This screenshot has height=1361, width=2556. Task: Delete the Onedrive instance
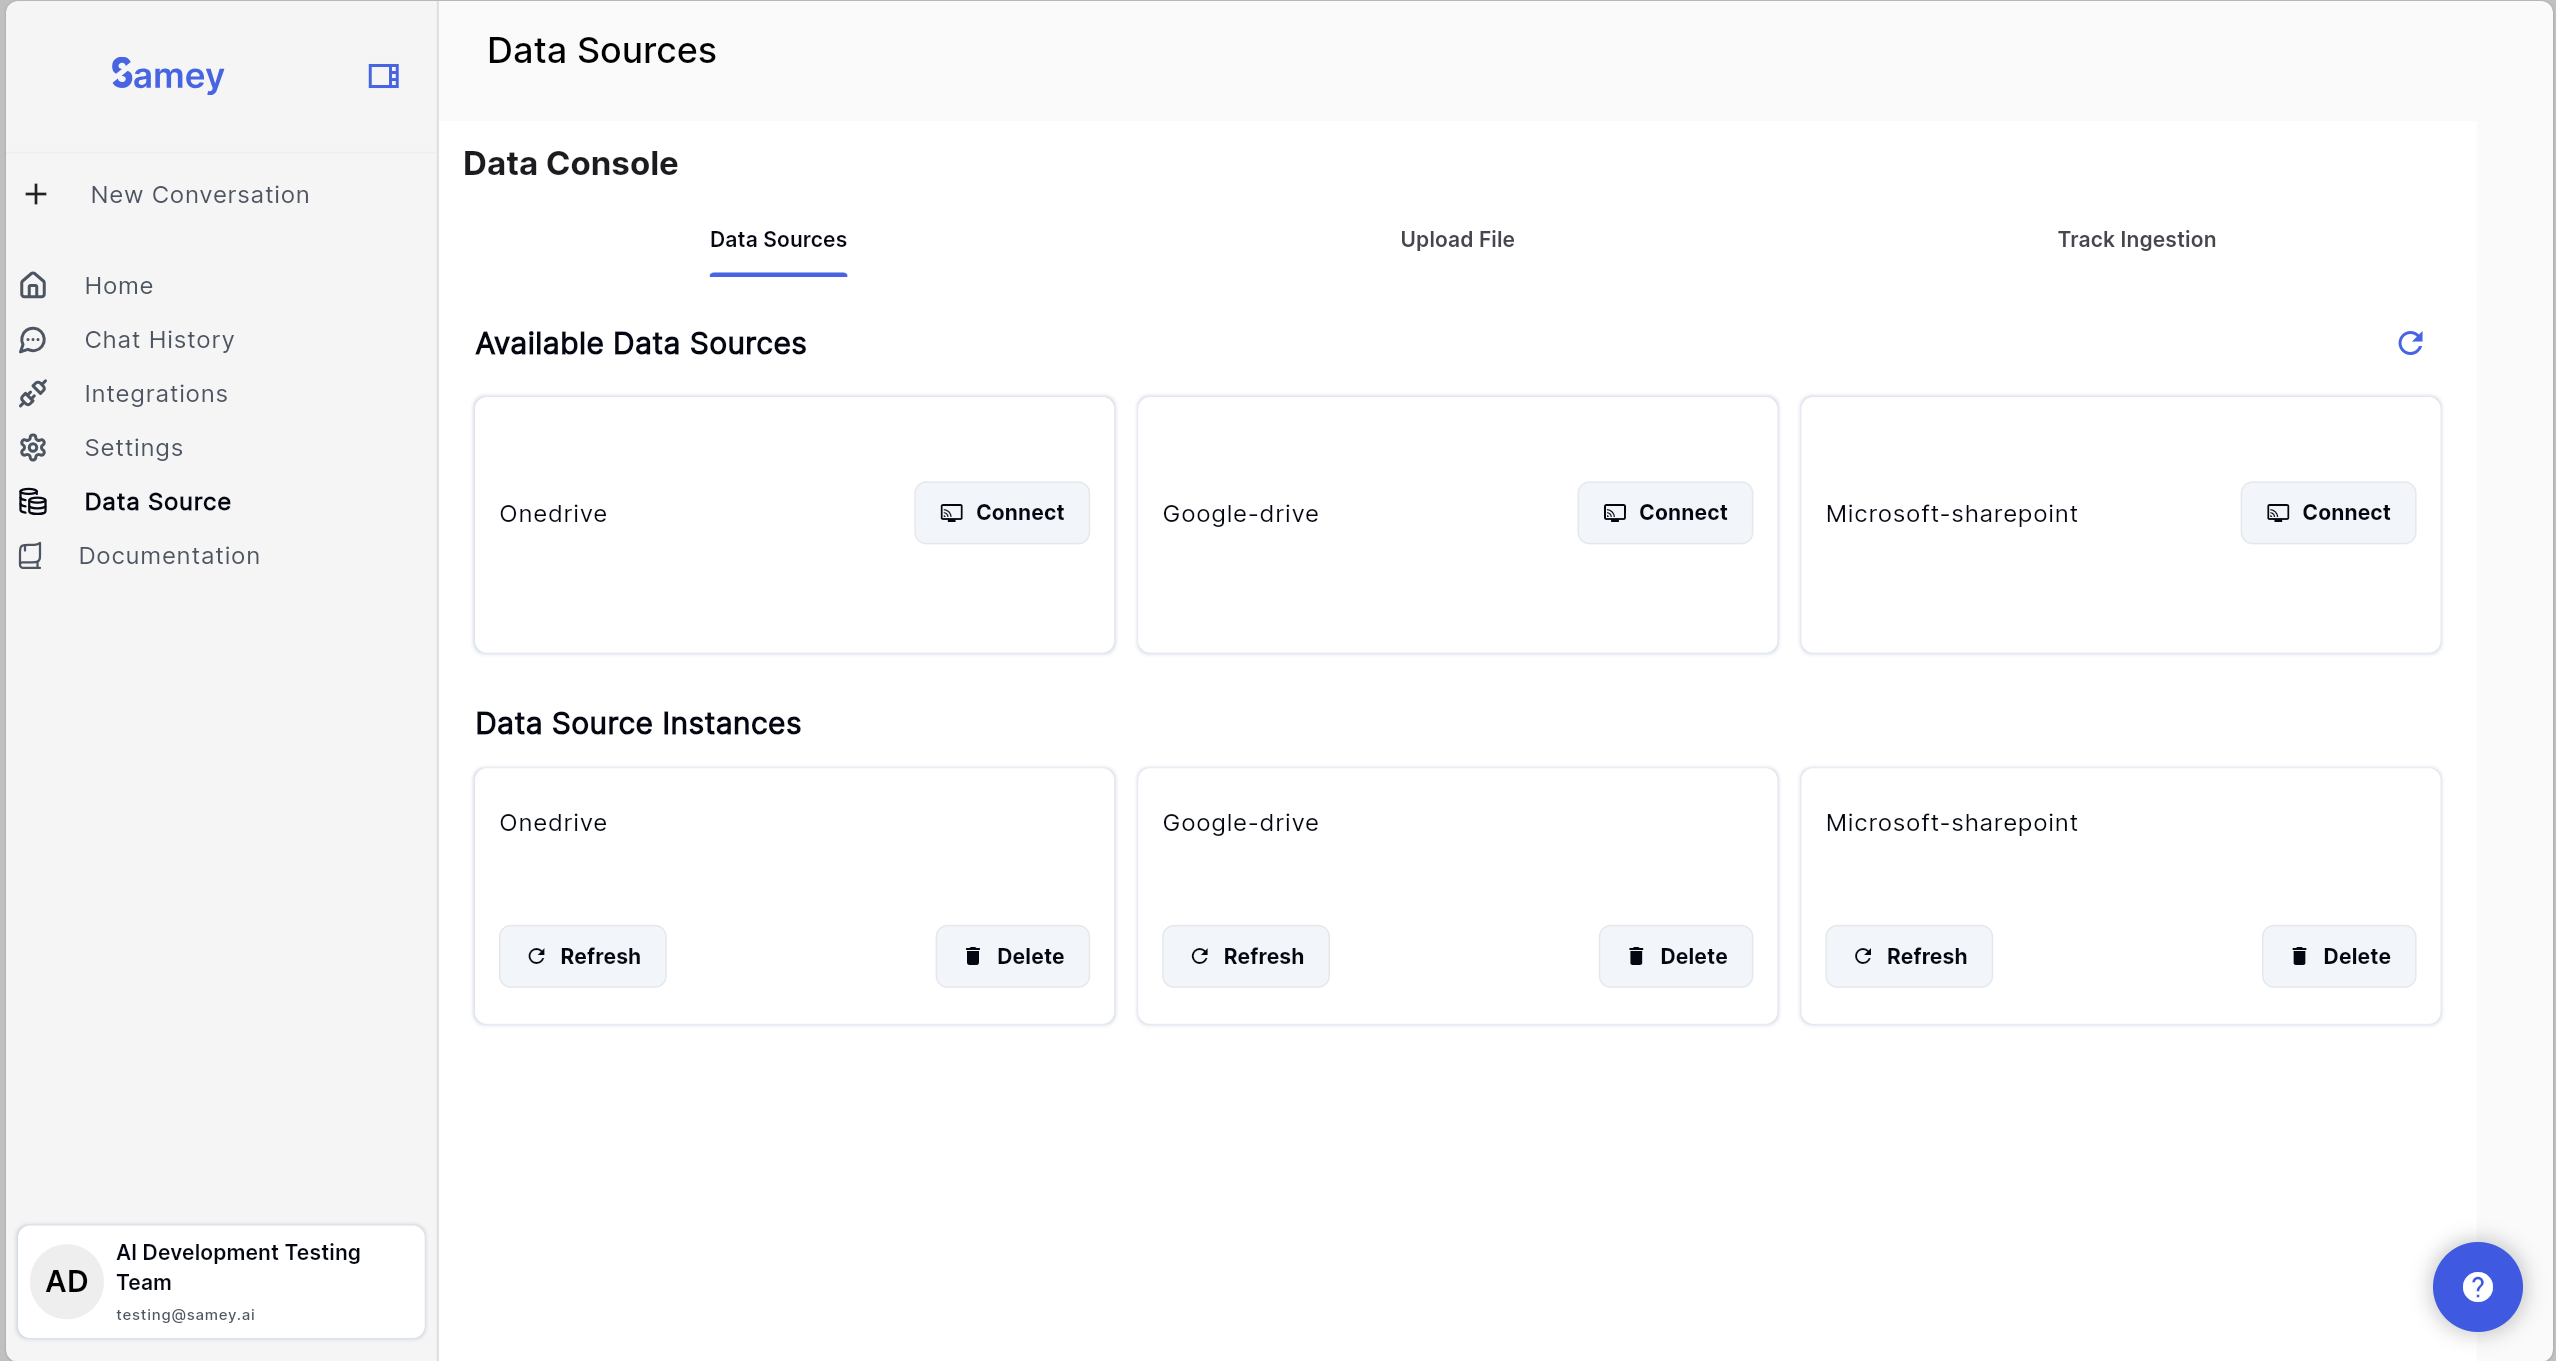click(1012, 956)
